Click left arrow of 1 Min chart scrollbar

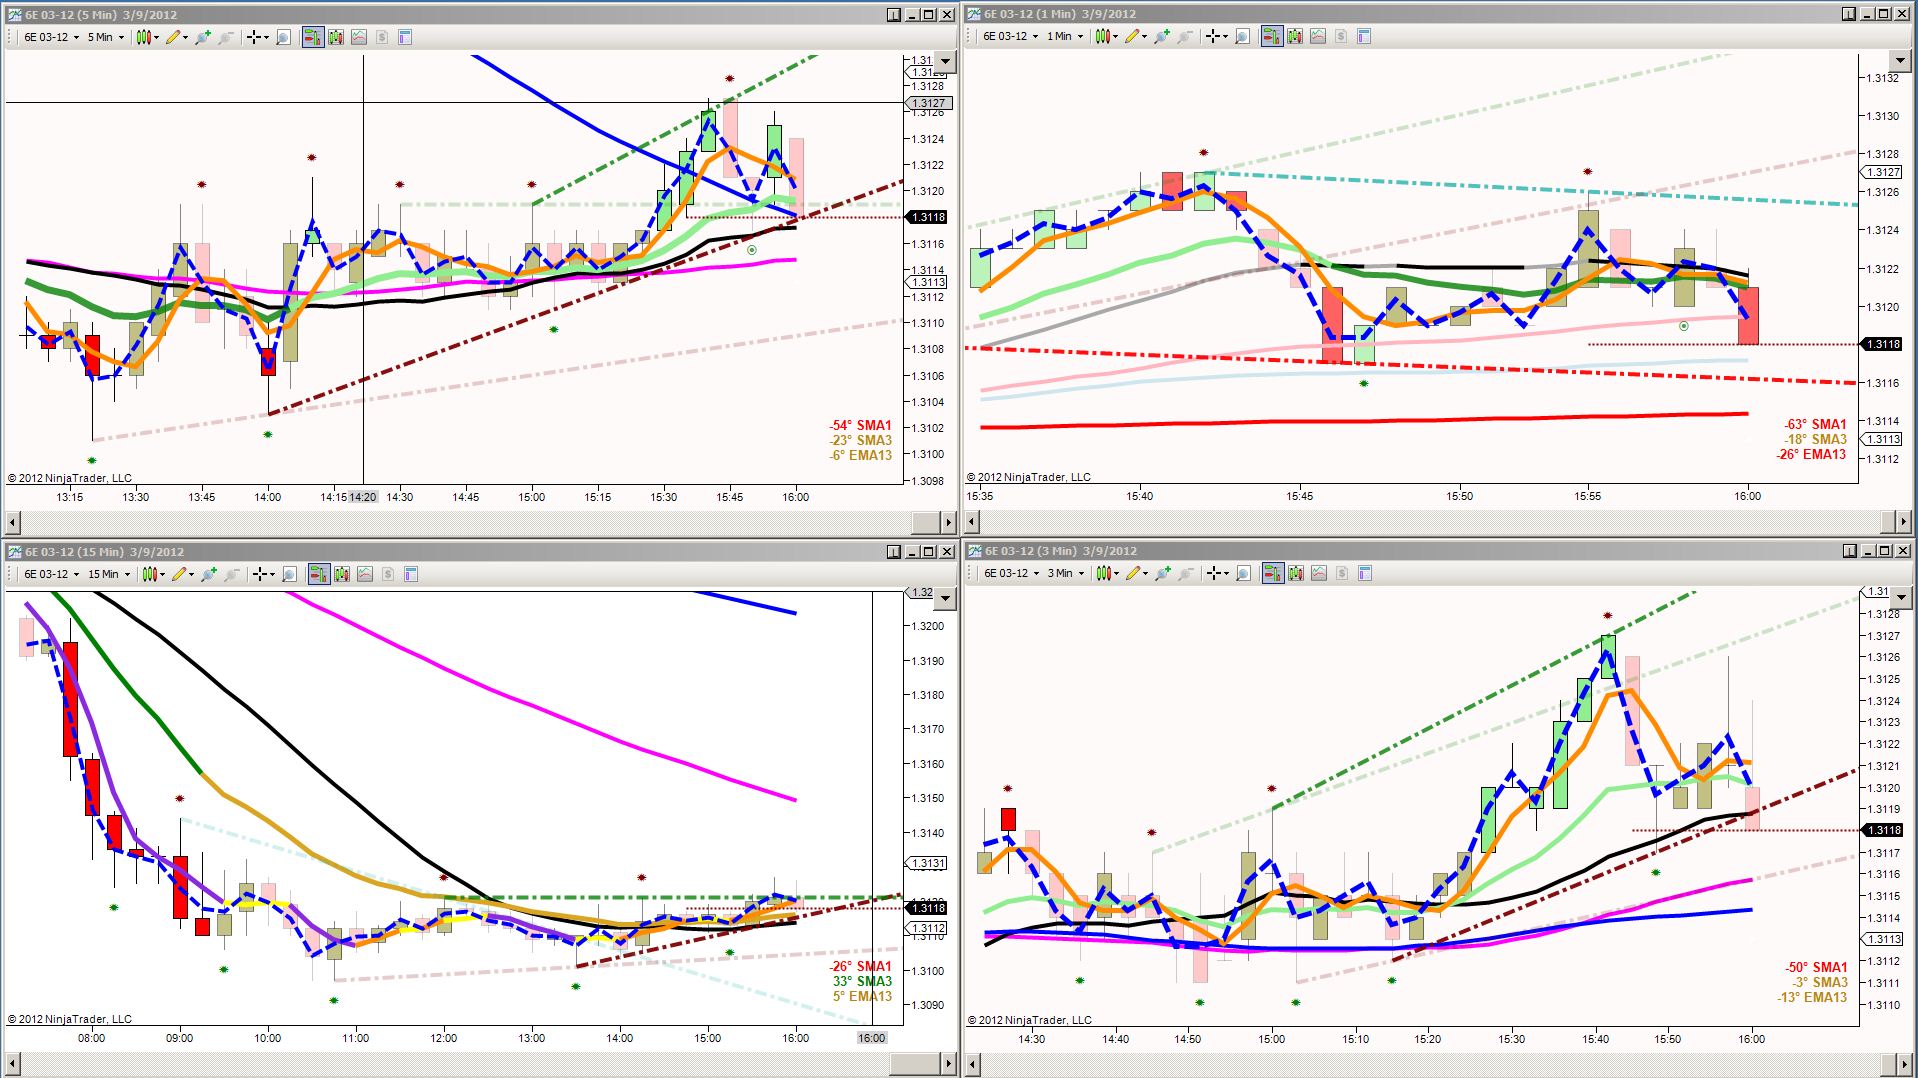pos(971,521)
